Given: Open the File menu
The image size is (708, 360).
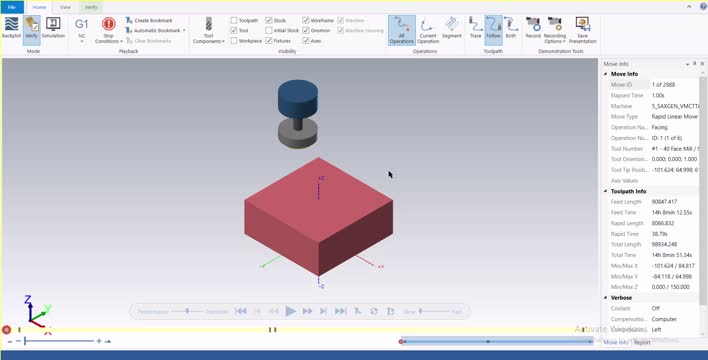Looking at the screenshot, I should 12,7.
